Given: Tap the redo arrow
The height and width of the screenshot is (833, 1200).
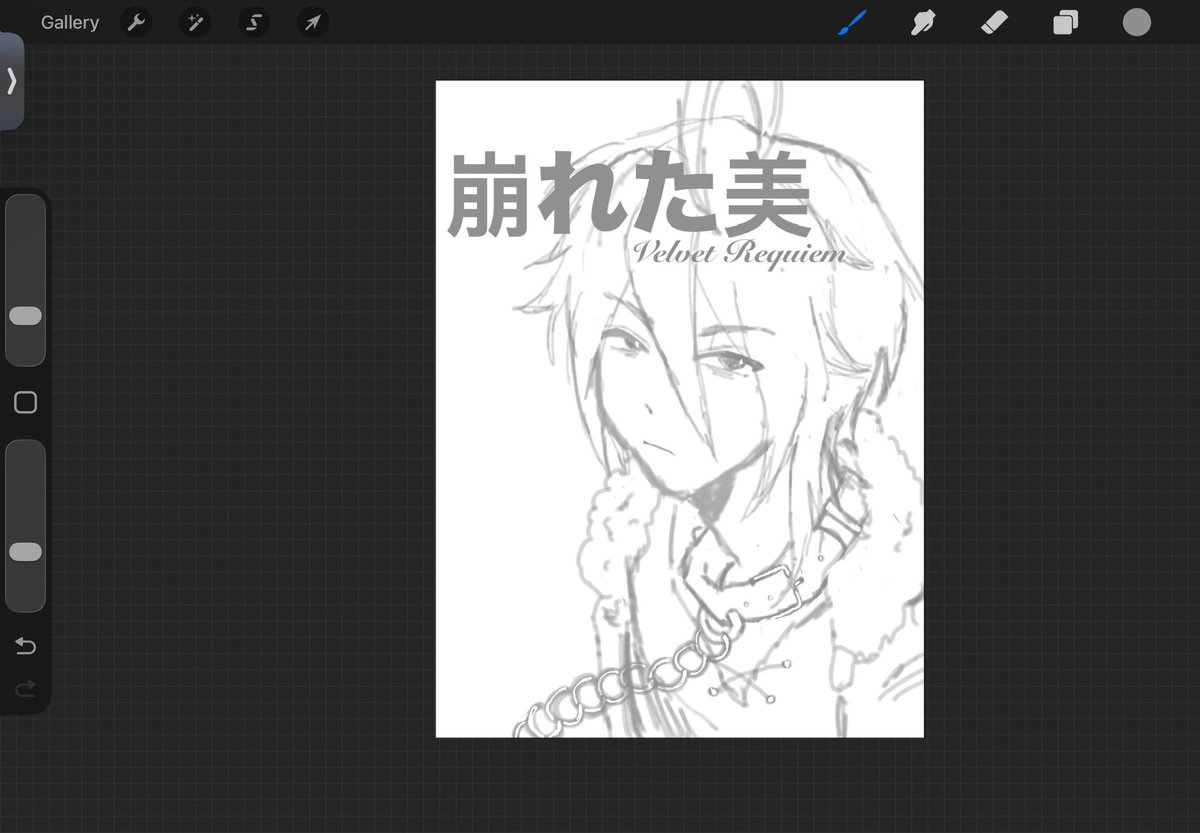Looking at the screenshot, I should click(25, 688).
